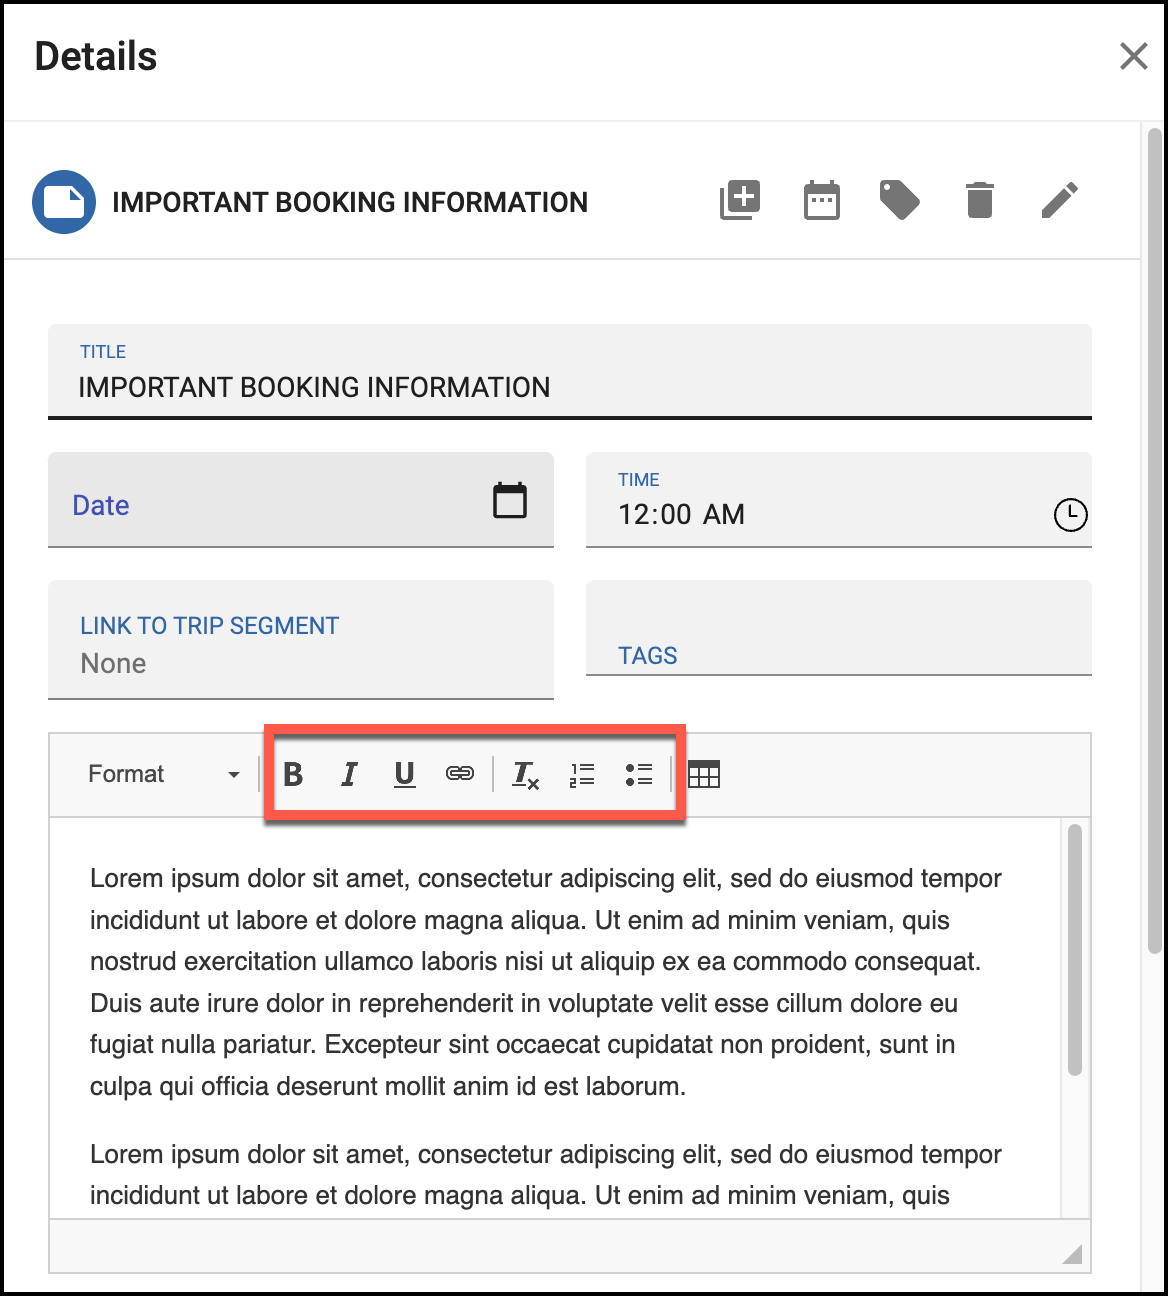Screen dimensions: 1168x1296
Task: Click the pencil edit icon
Action: [1060, 200]
